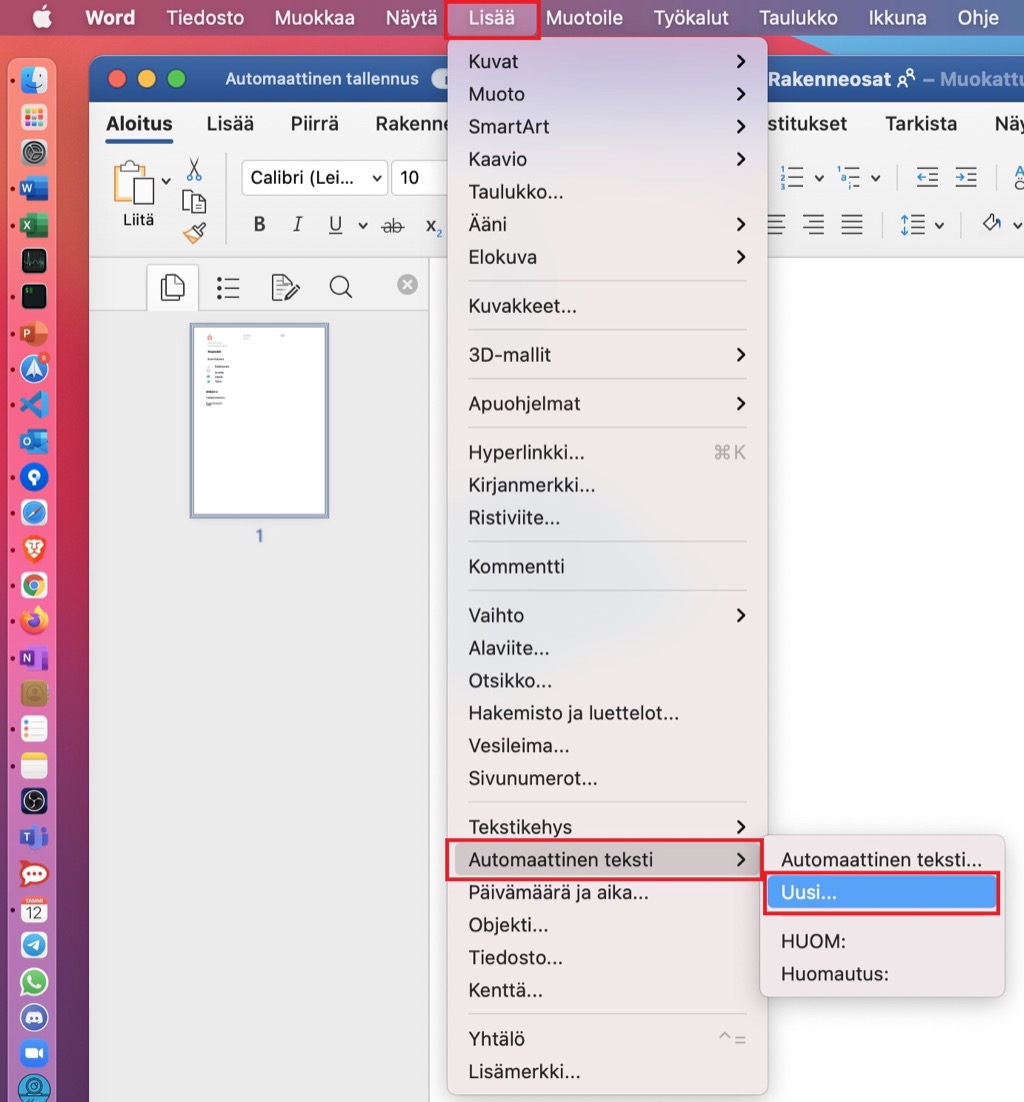Apply subscript formatting

click(434, 226)
